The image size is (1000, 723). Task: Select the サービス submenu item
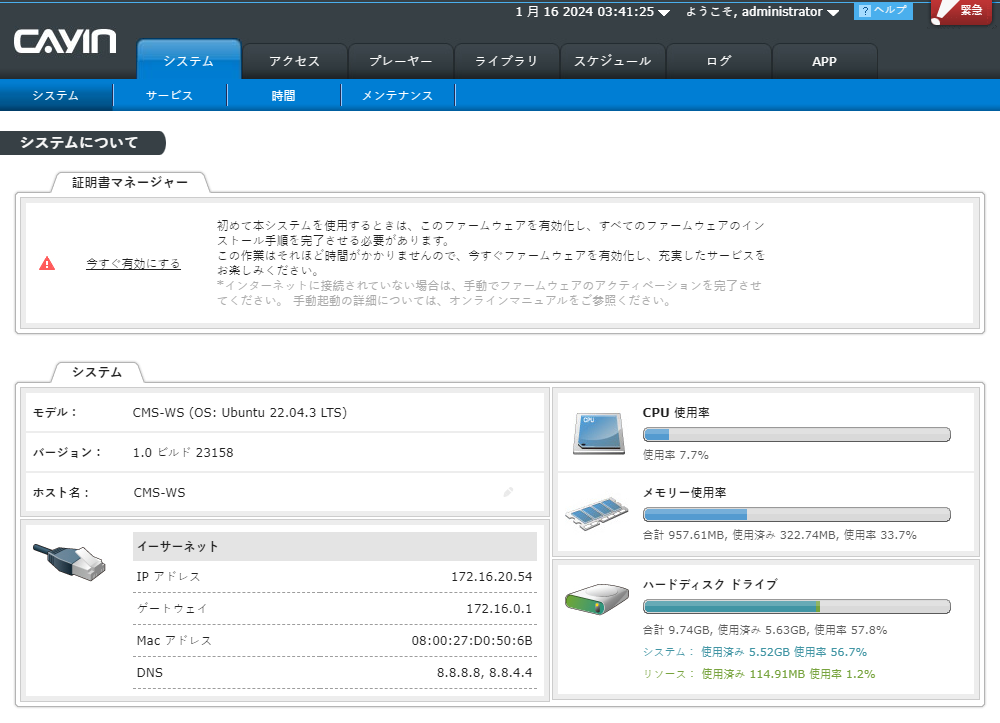(170, 96)
